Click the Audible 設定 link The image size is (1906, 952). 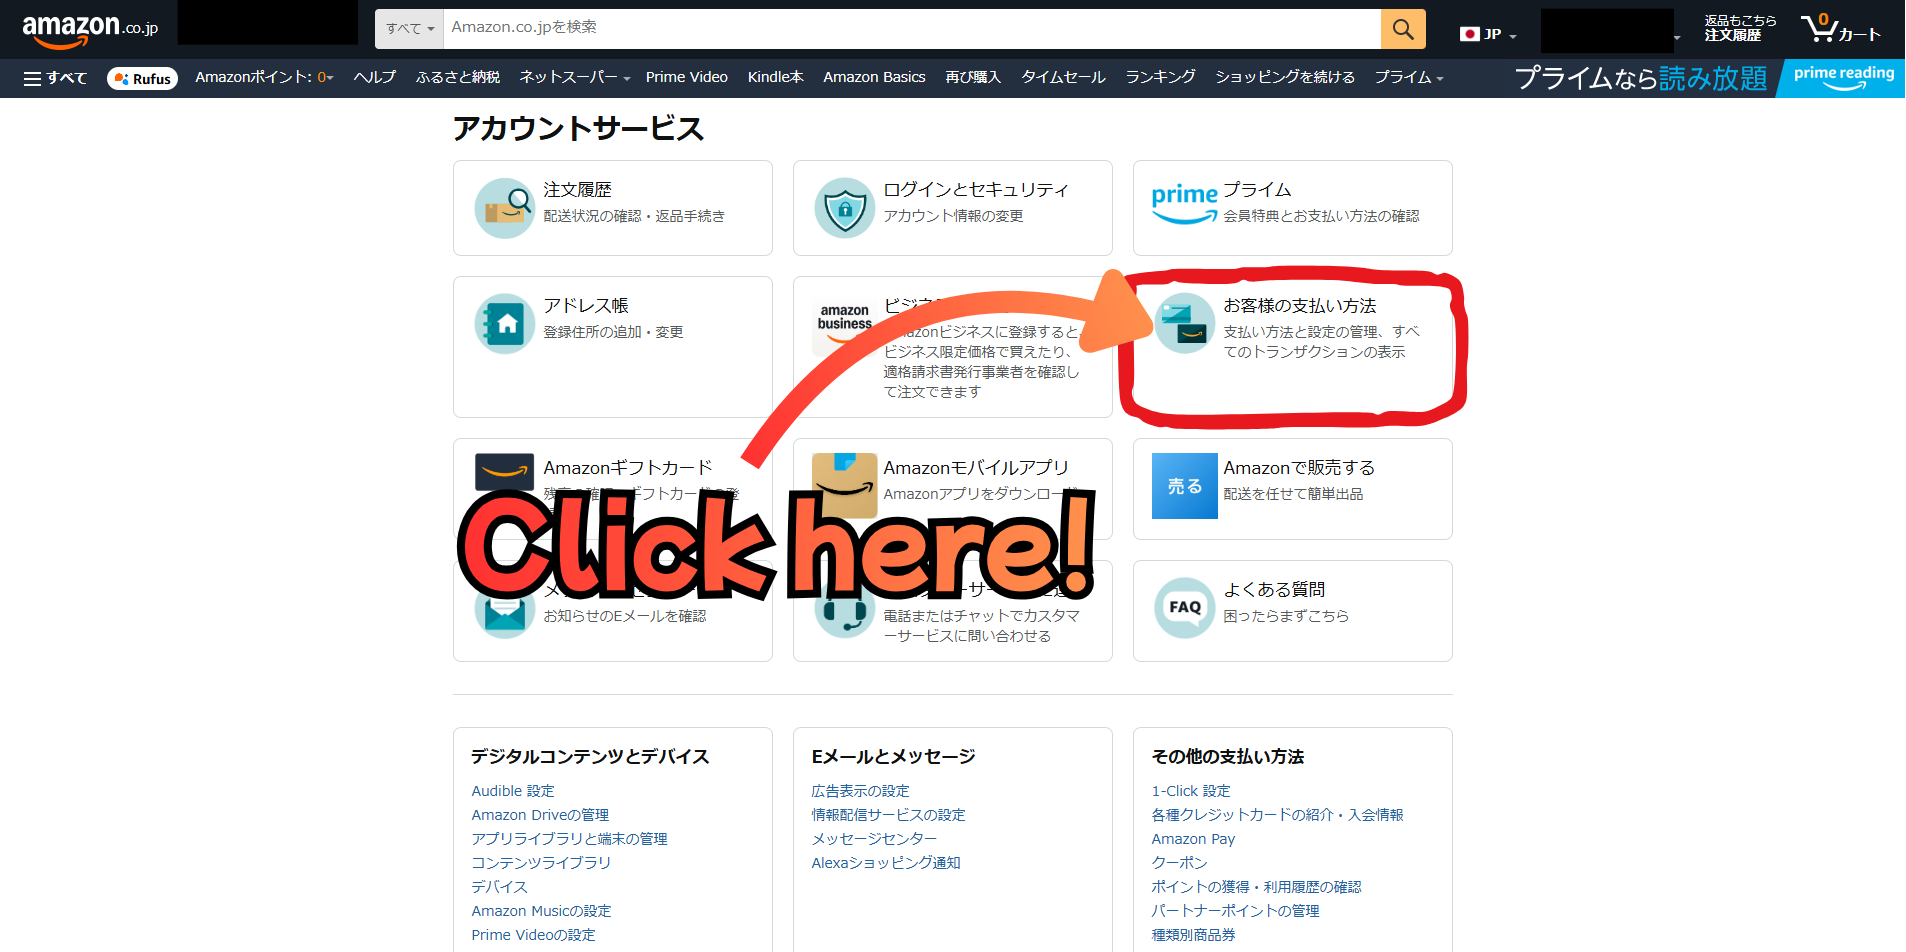pyautogui.click(x=513, y=791)
